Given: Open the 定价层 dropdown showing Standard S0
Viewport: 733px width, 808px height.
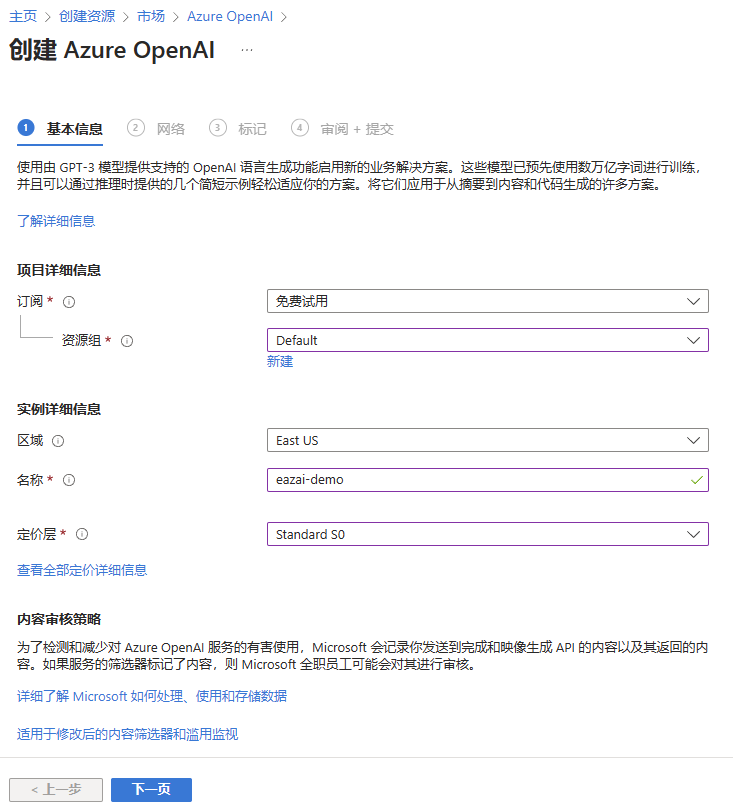Looking at the screenshot, I should click(x=488, y=534).
